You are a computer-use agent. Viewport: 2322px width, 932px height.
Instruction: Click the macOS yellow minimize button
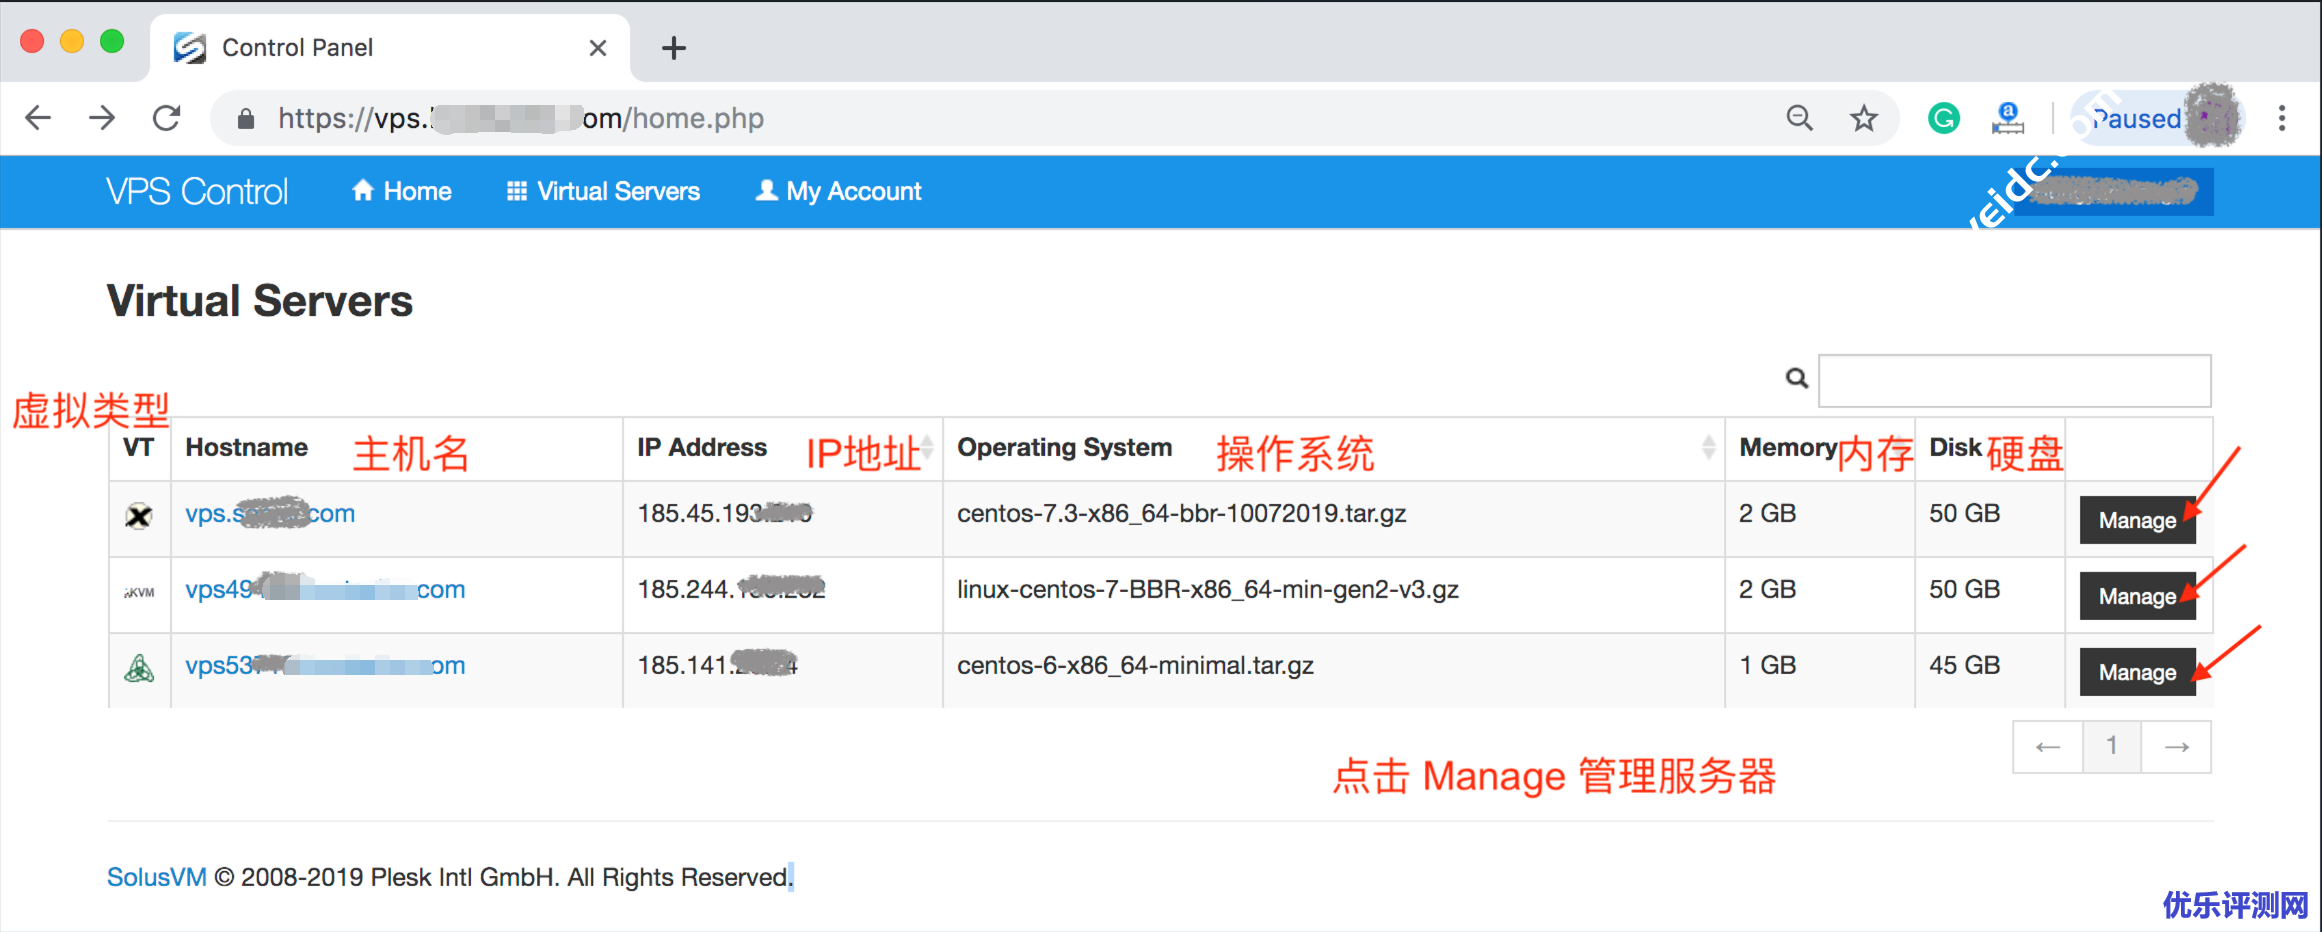point(72,41)
